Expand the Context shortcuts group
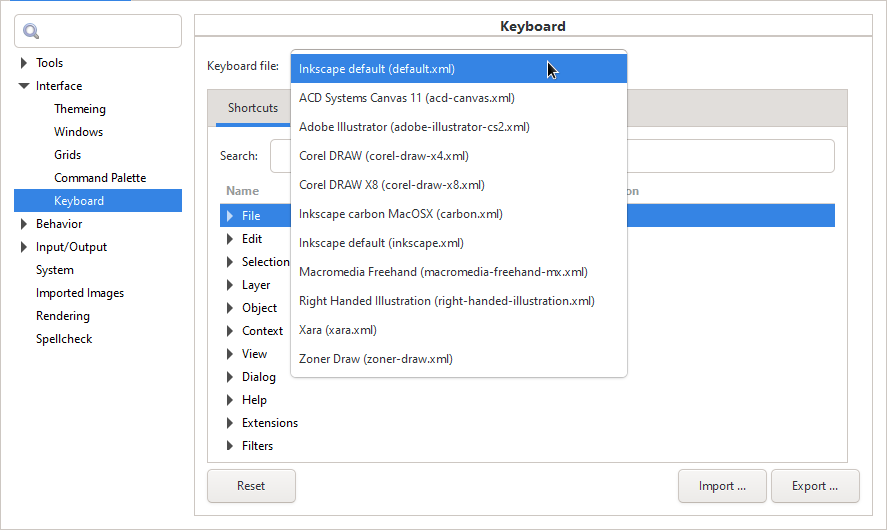The image size is (887, 530). [230, 331]
